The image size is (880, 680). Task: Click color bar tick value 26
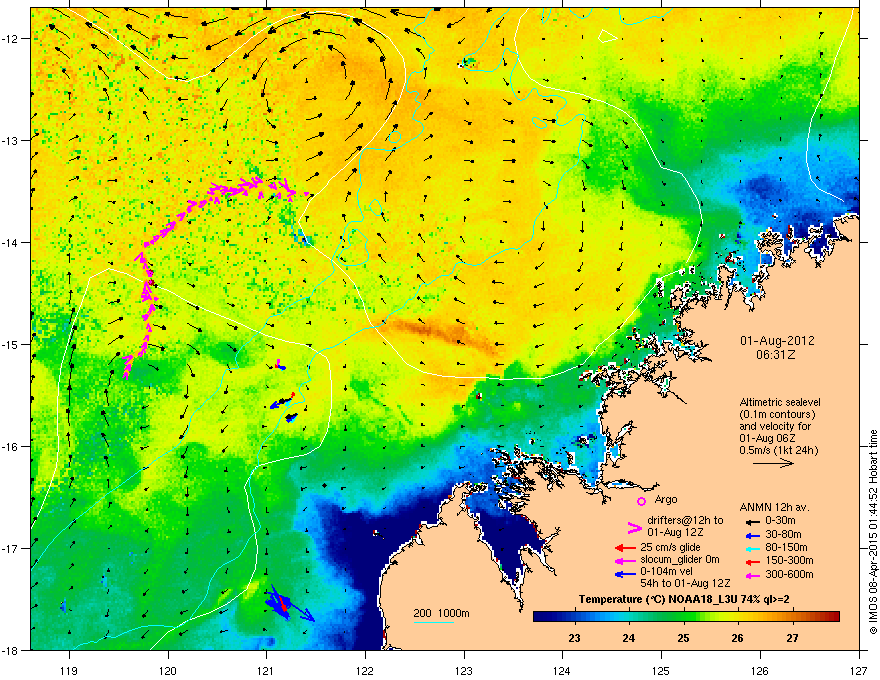tap(737, 638)
